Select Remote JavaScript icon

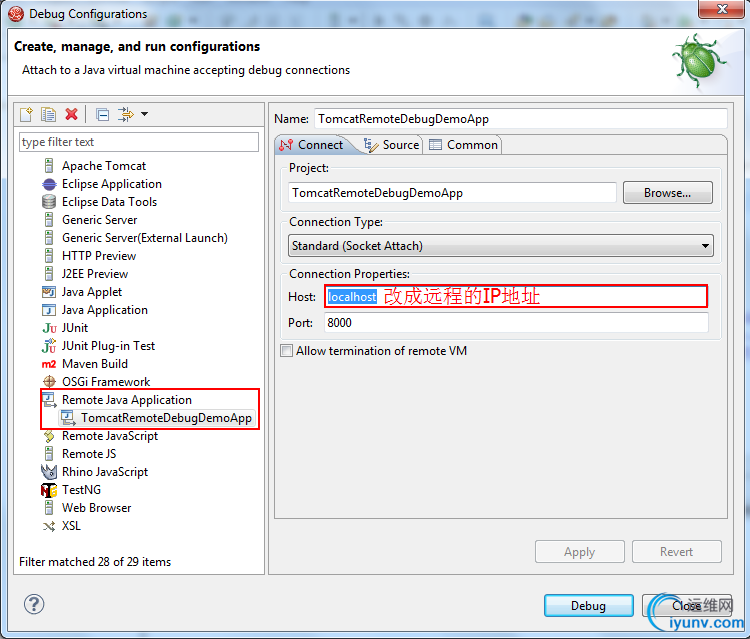click(49, 436)
